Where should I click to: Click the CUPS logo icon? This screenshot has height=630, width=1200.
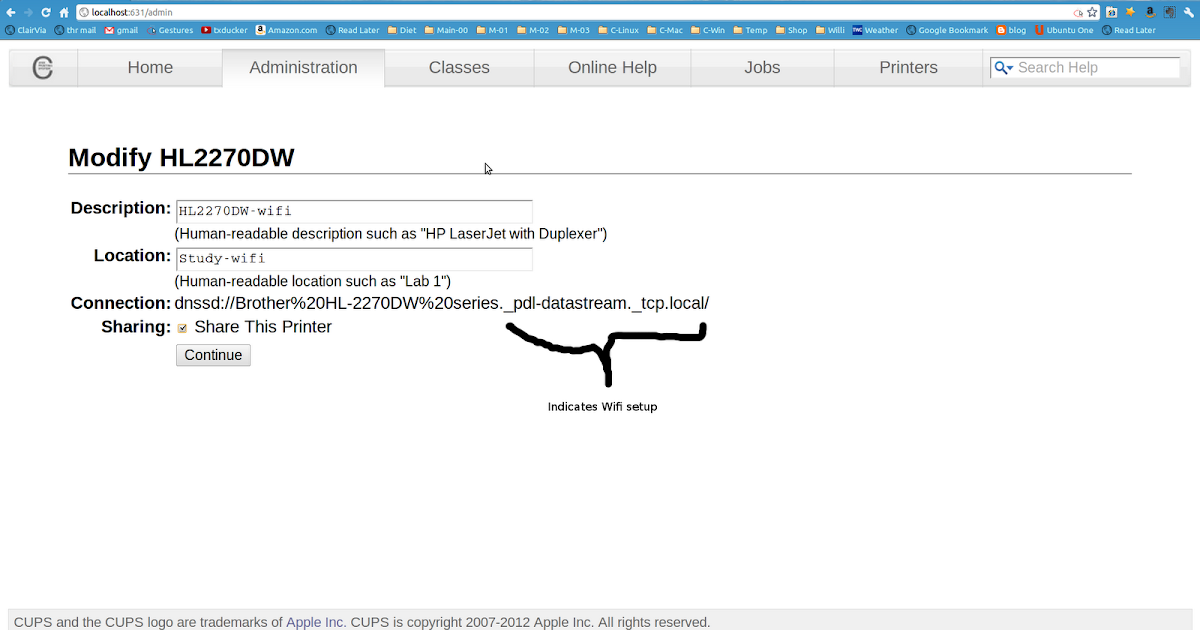pos(43,68)
